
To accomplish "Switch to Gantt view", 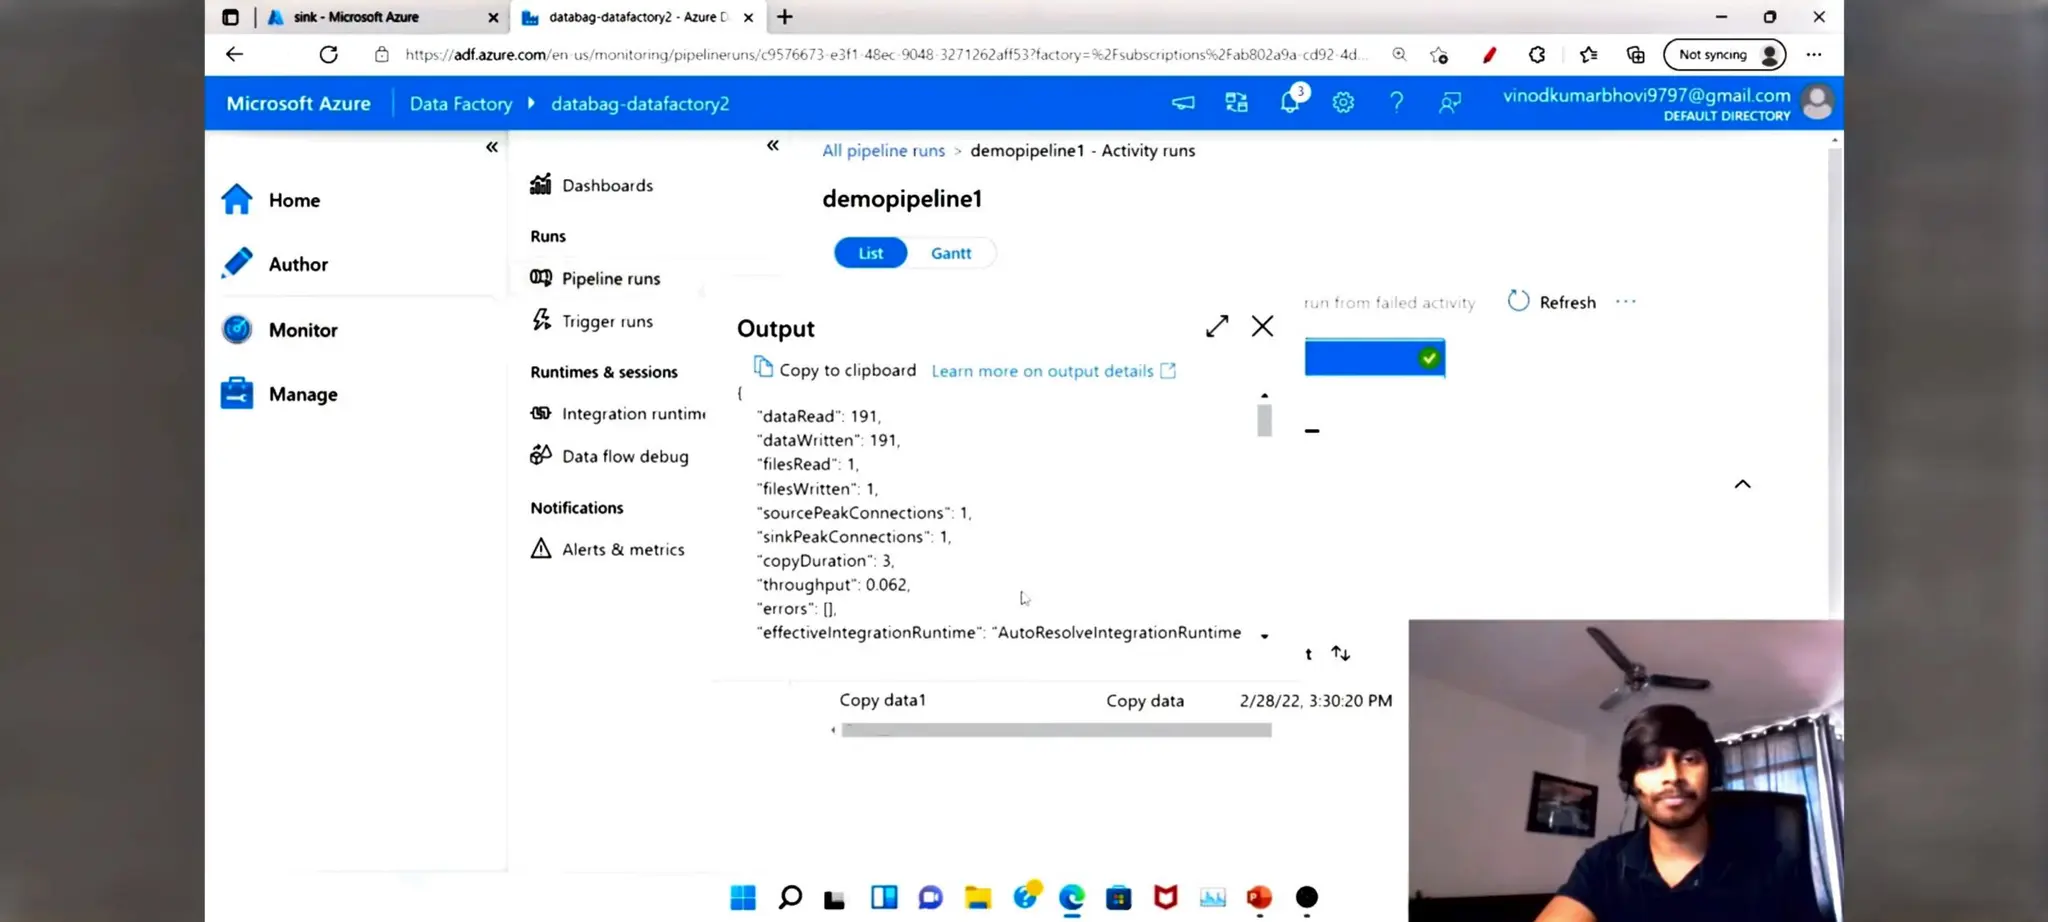I will coord(951,253).
